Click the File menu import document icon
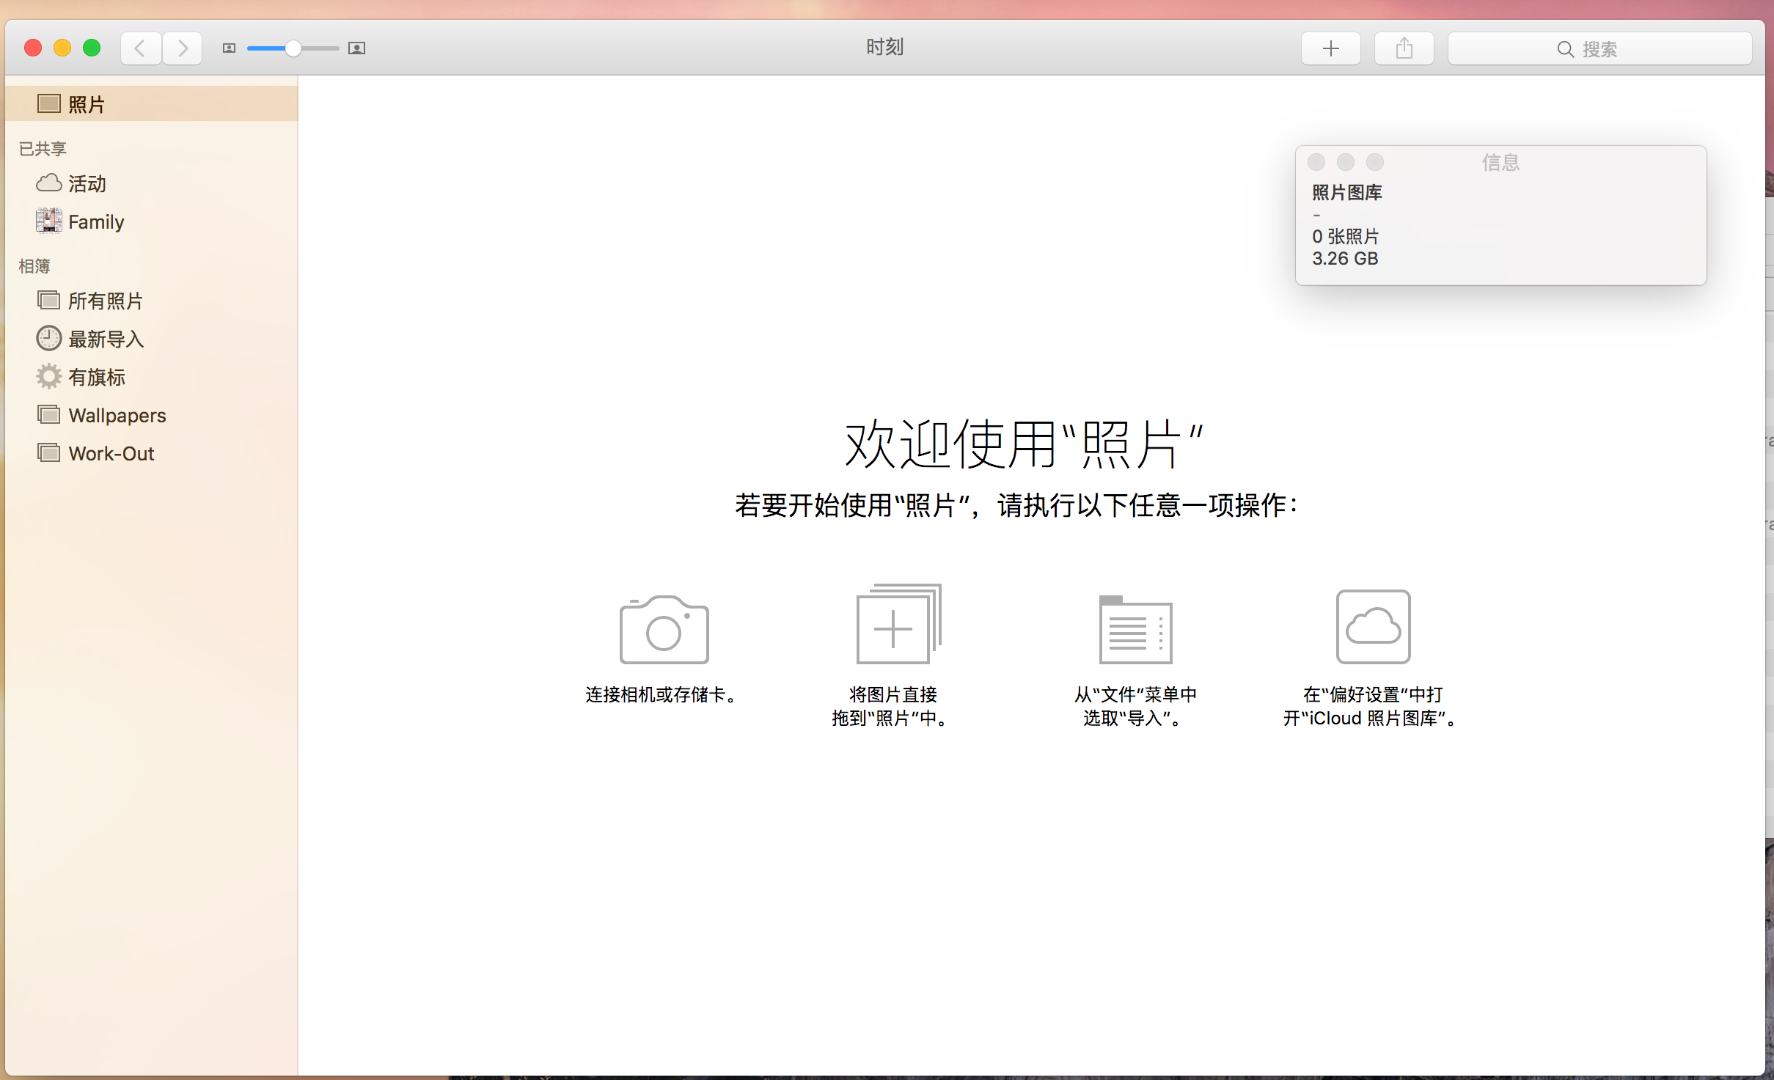The image size is (1774, 1080). [x=1136, y=629]
